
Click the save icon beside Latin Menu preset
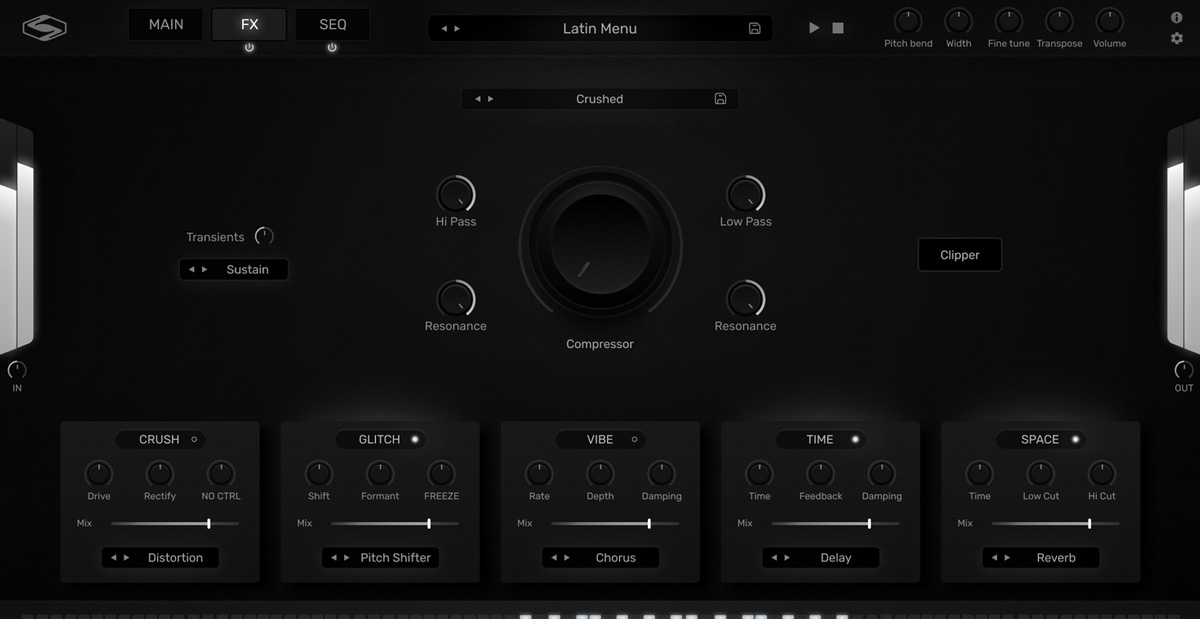[x=754, y=28]
